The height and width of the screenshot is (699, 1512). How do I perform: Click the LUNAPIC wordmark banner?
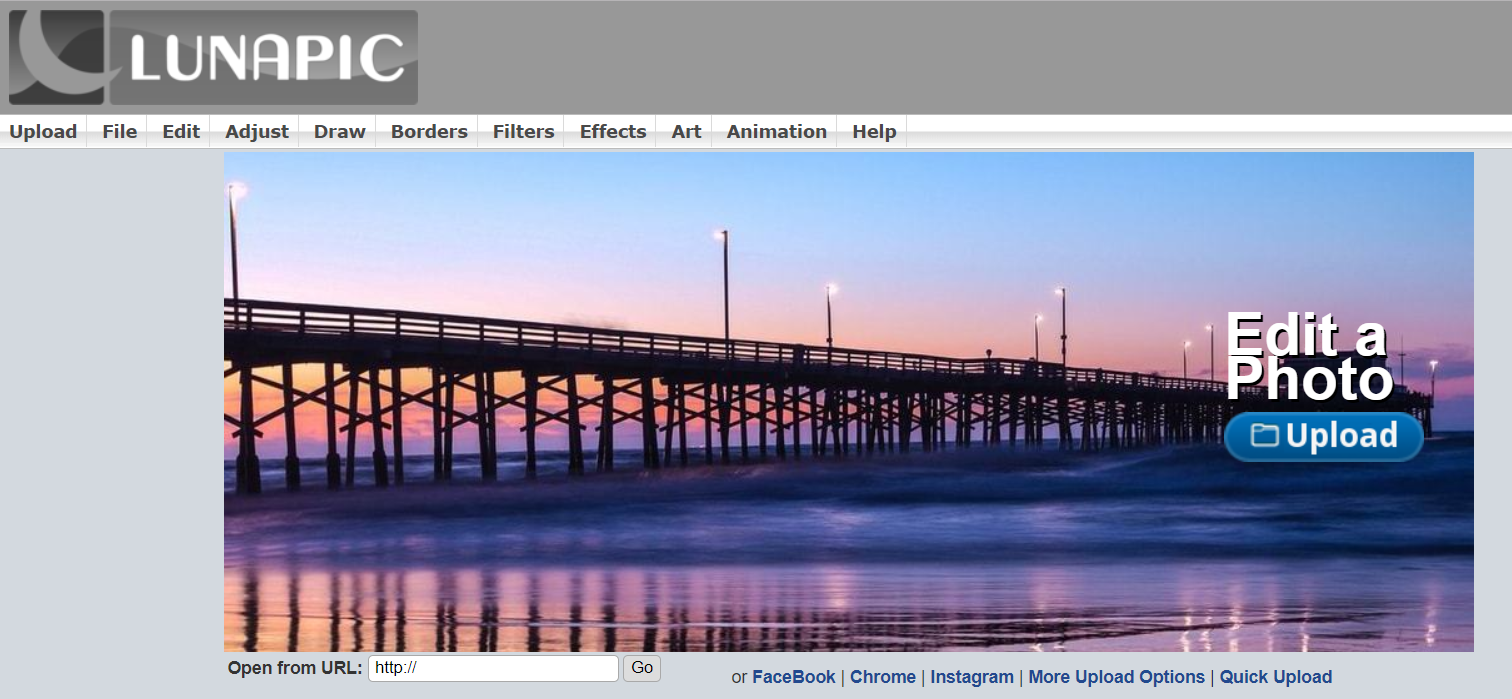click(x=264, y=58)
